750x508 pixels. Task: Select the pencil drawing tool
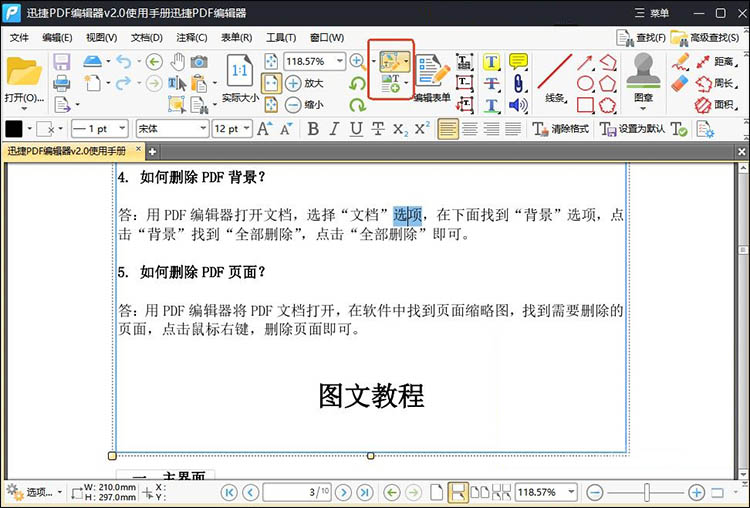tap(680, 62)
